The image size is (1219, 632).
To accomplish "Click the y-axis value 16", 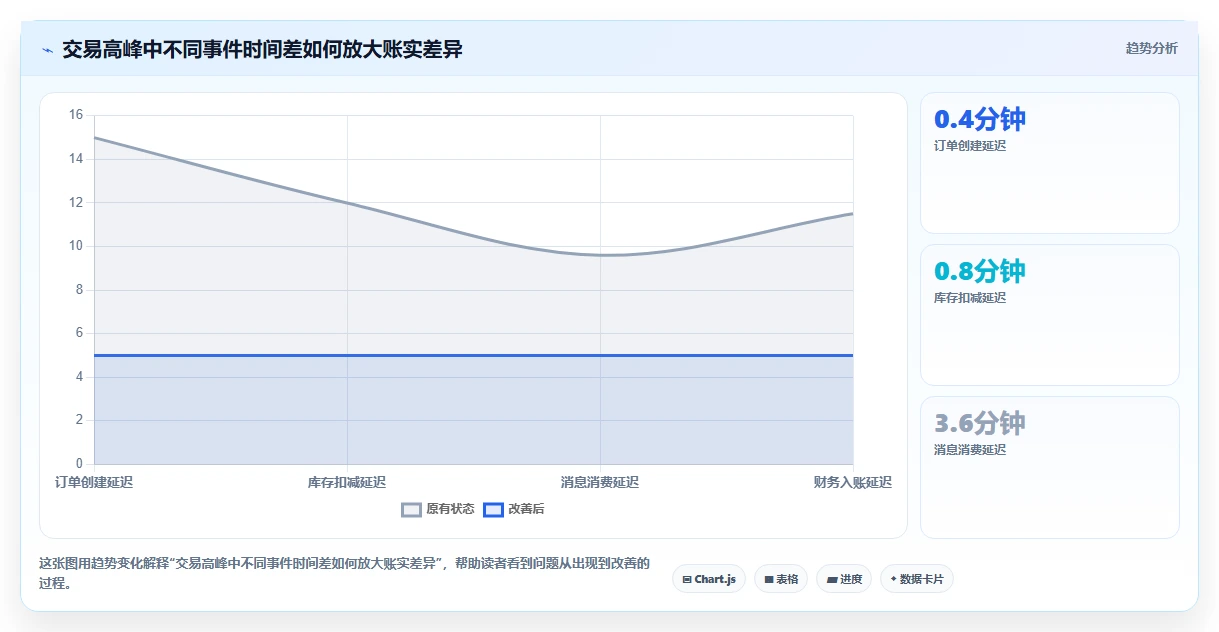I will click(x=76, y=115).
